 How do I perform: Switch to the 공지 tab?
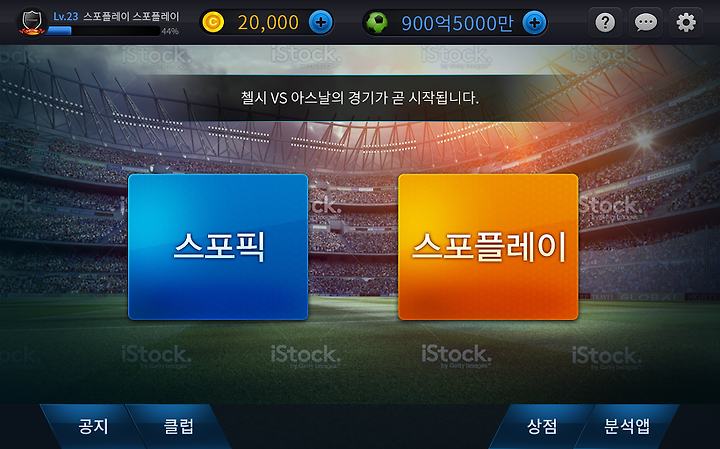(93, 427)
